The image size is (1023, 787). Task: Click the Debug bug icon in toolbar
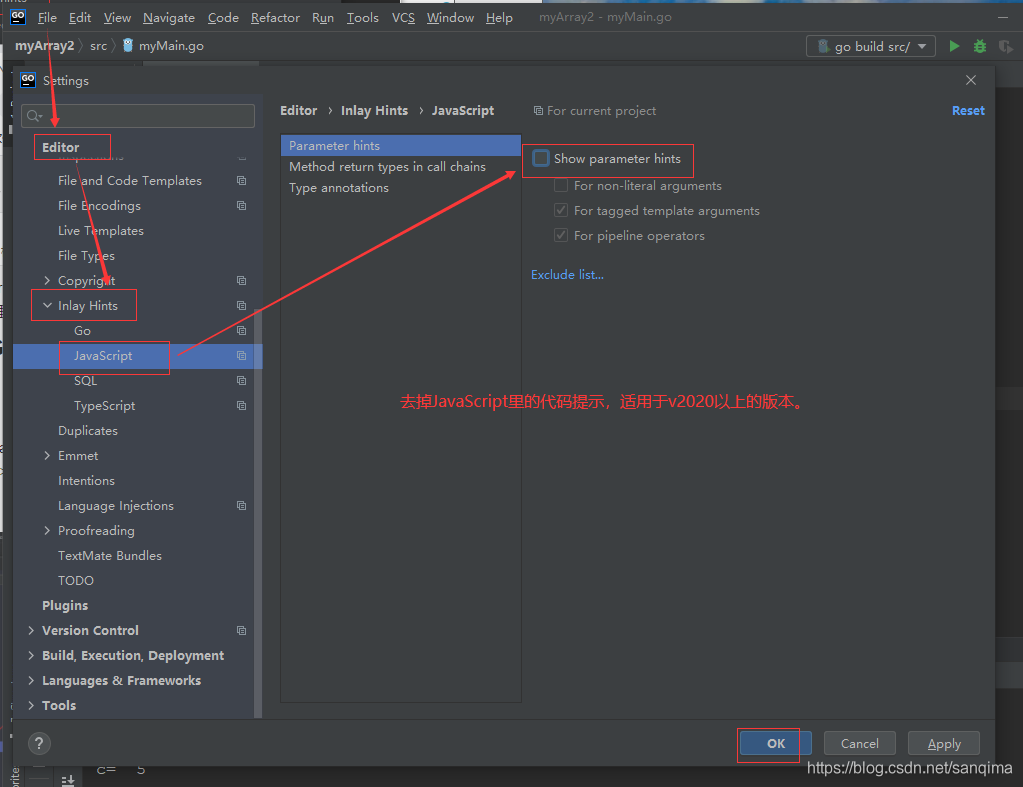tap(980, 46)
